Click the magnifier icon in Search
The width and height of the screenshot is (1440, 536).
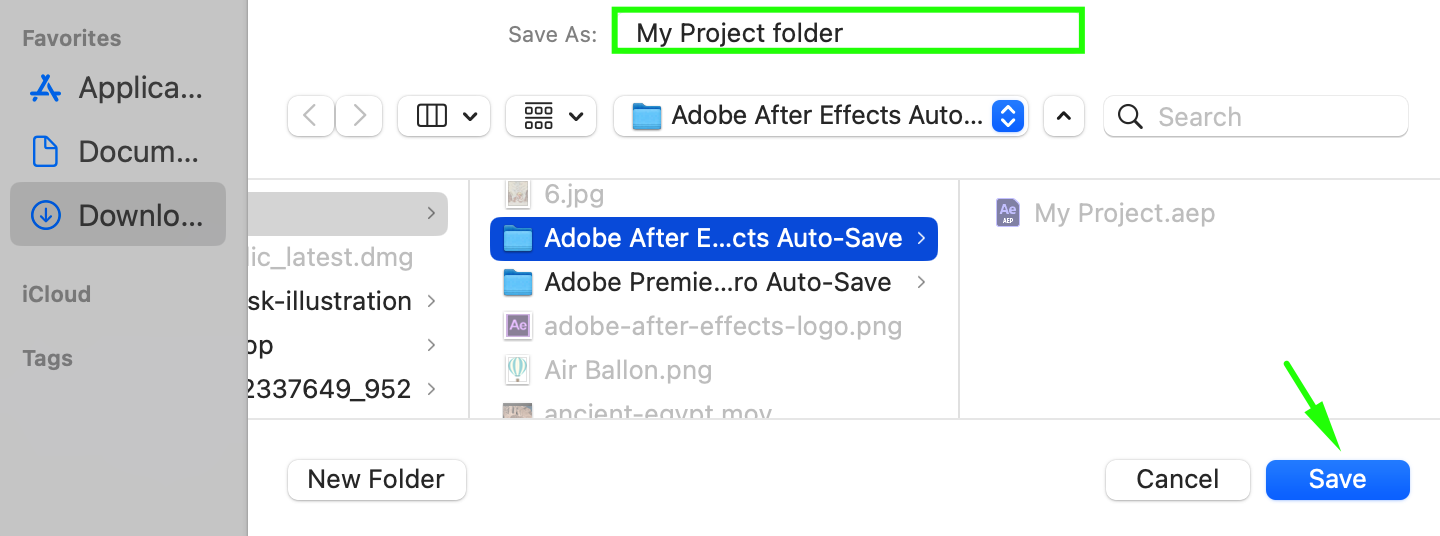pos(1130,117)
